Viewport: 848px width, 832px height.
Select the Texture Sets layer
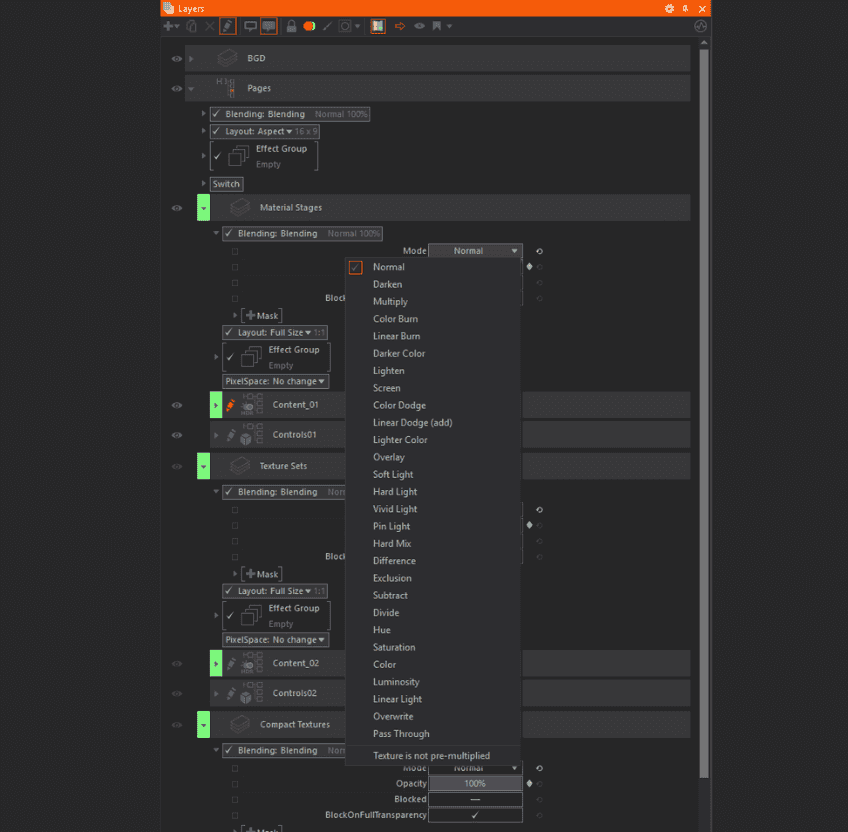[283, 466]
